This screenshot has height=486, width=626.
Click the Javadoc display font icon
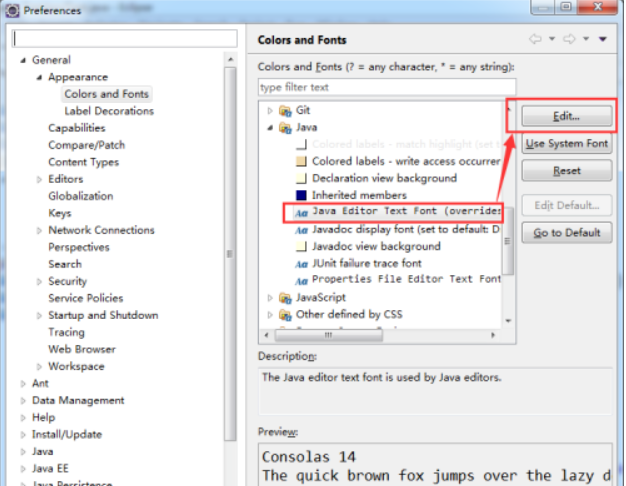click(x=301, y=229)
